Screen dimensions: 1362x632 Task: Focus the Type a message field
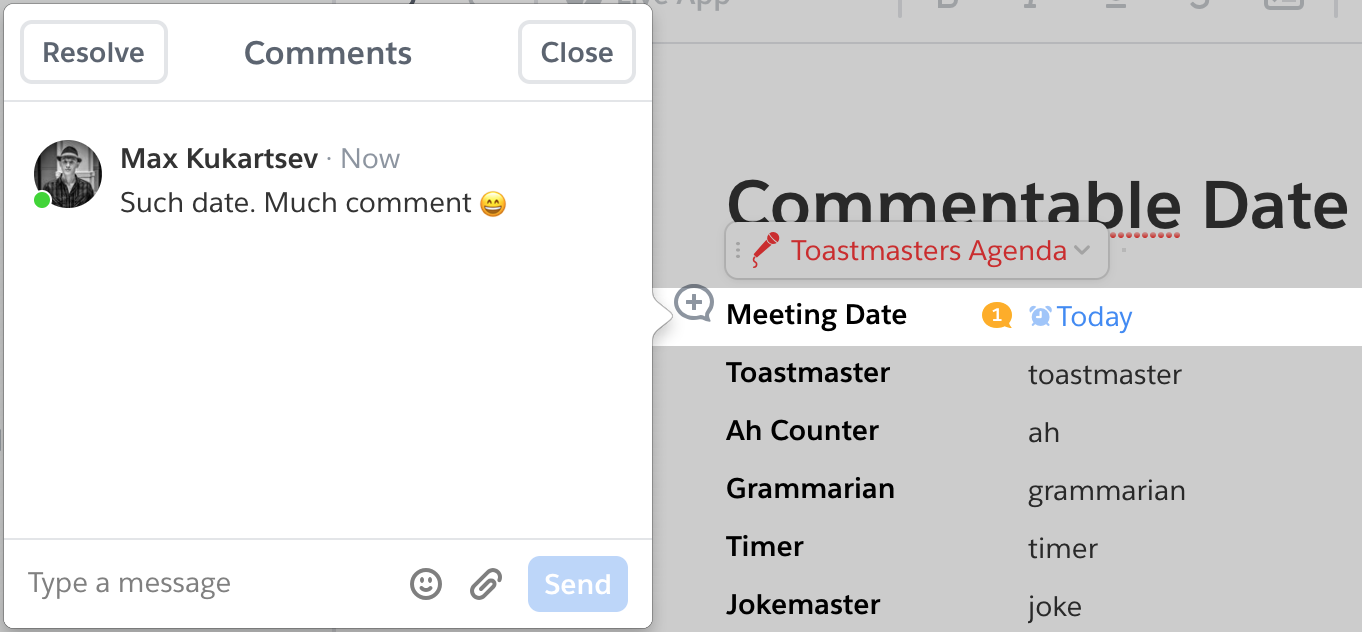210,584
